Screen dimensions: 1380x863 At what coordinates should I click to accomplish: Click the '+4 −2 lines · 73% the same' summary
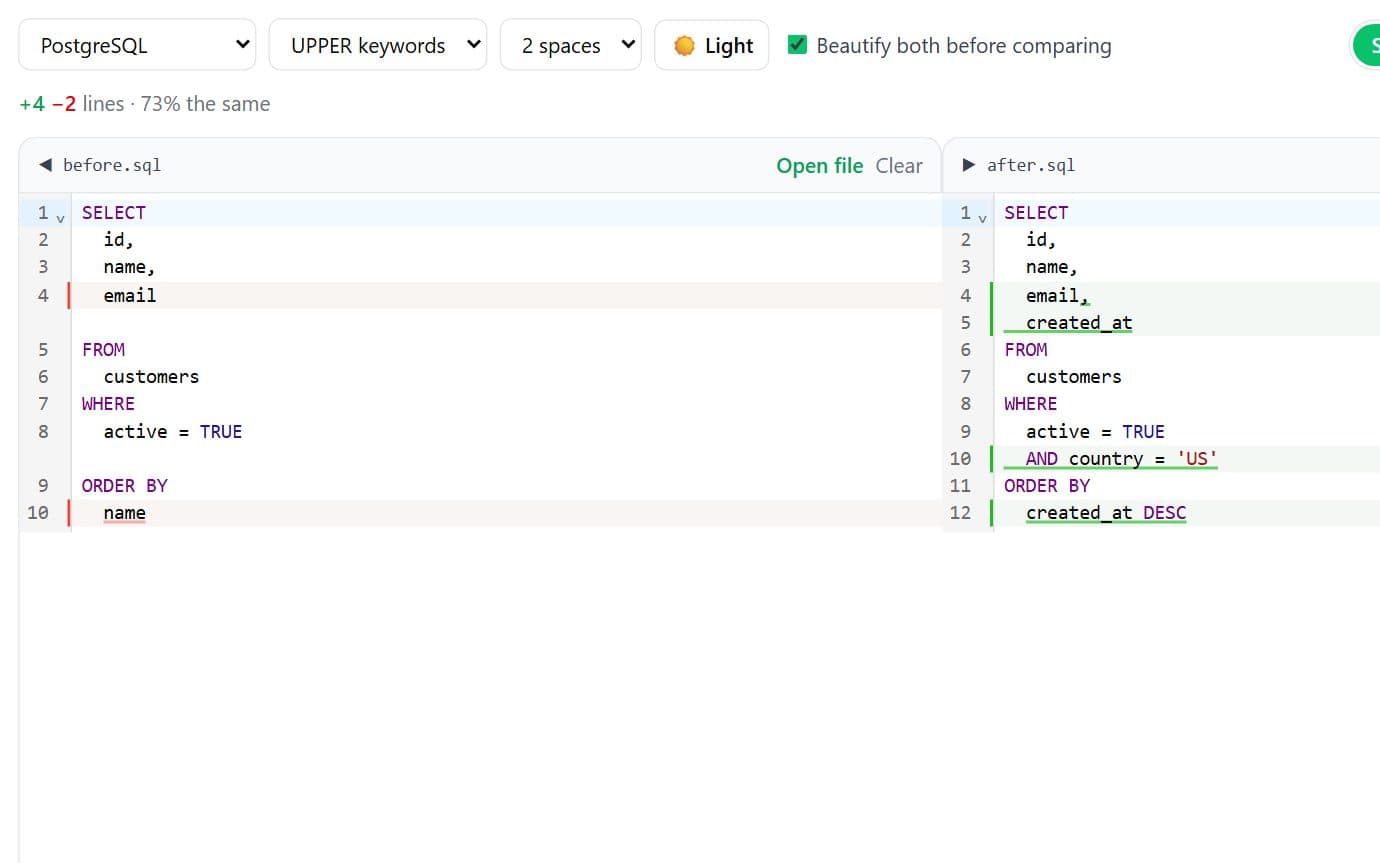(x=145, y=104)
